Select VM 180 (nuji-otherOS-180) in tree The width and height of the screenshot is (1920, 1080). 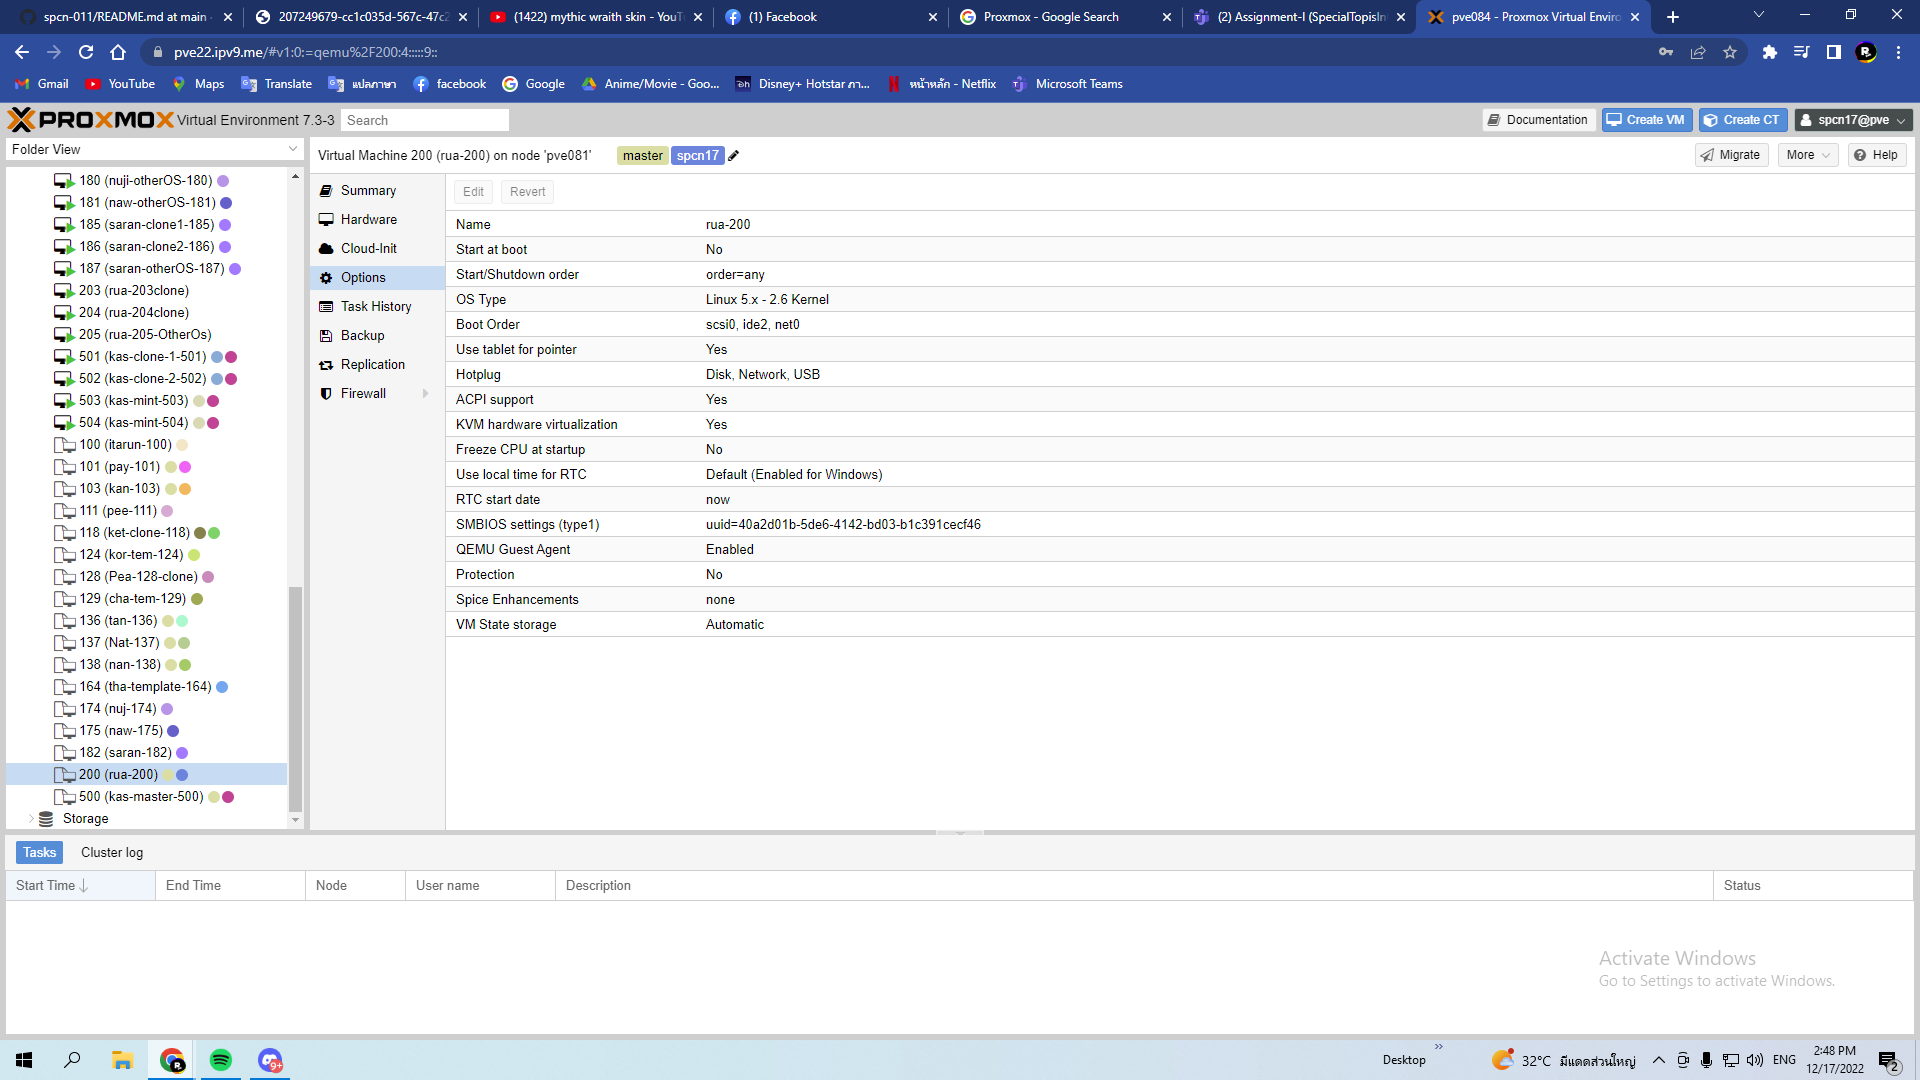(x=146, y=181)
